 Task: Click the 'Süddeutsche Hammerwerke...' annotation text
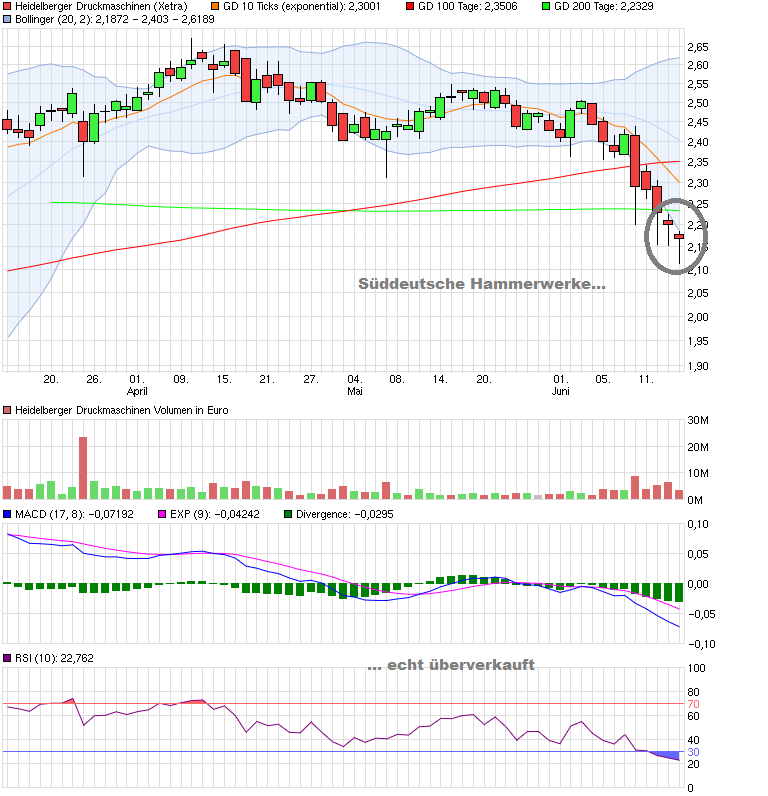coord(482,284)
